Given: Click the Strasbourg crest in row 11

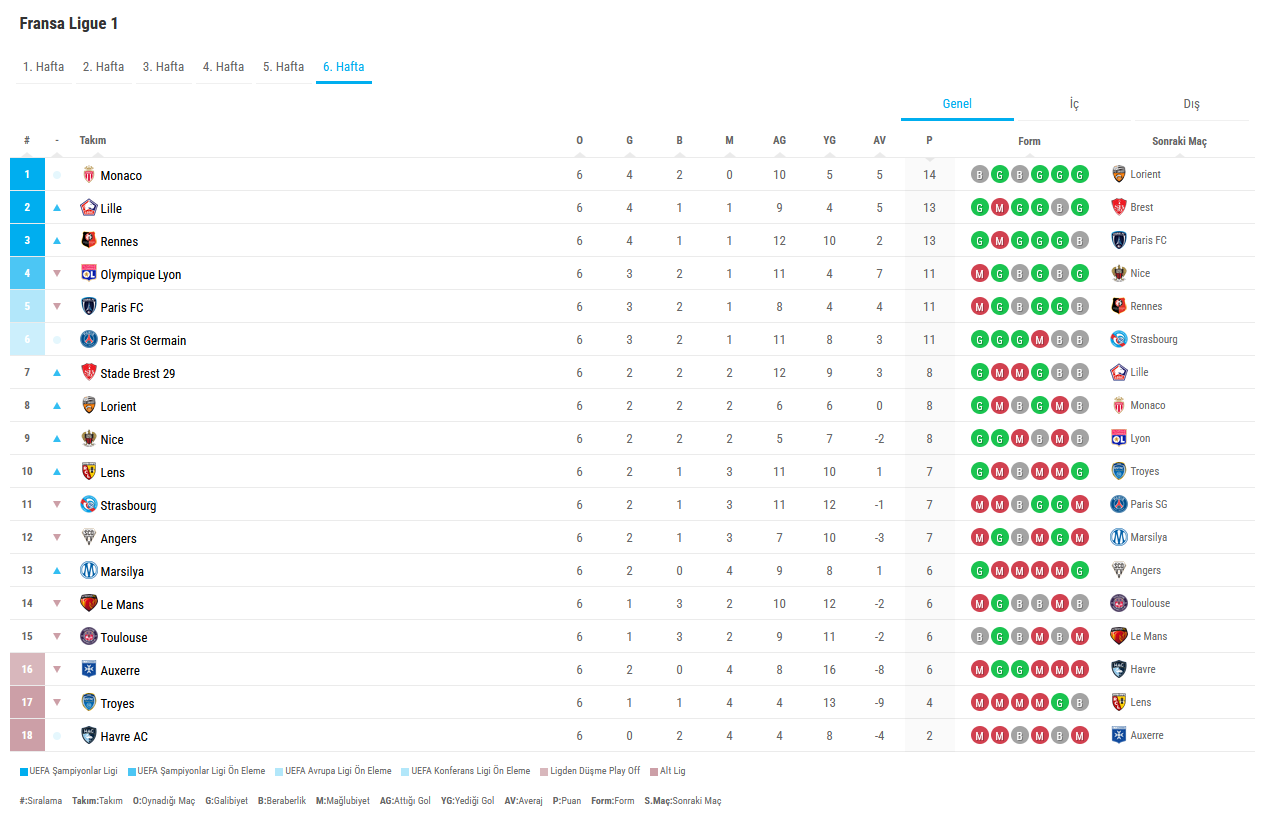Looking at the screenshot, I should tap(89, 505).
